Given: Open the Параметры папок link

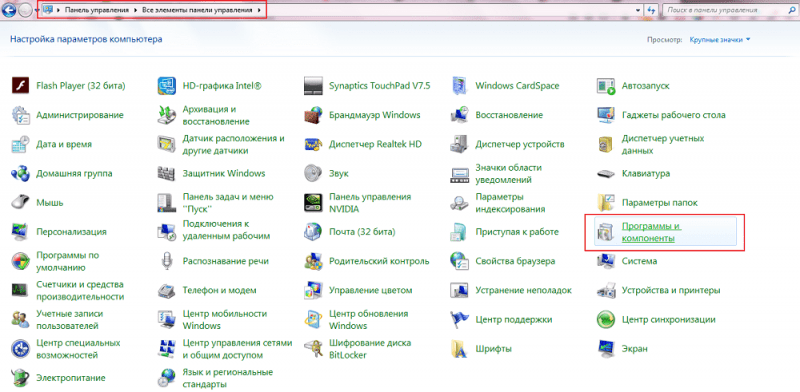Looking at the screenshot, I should pos(659,203).
